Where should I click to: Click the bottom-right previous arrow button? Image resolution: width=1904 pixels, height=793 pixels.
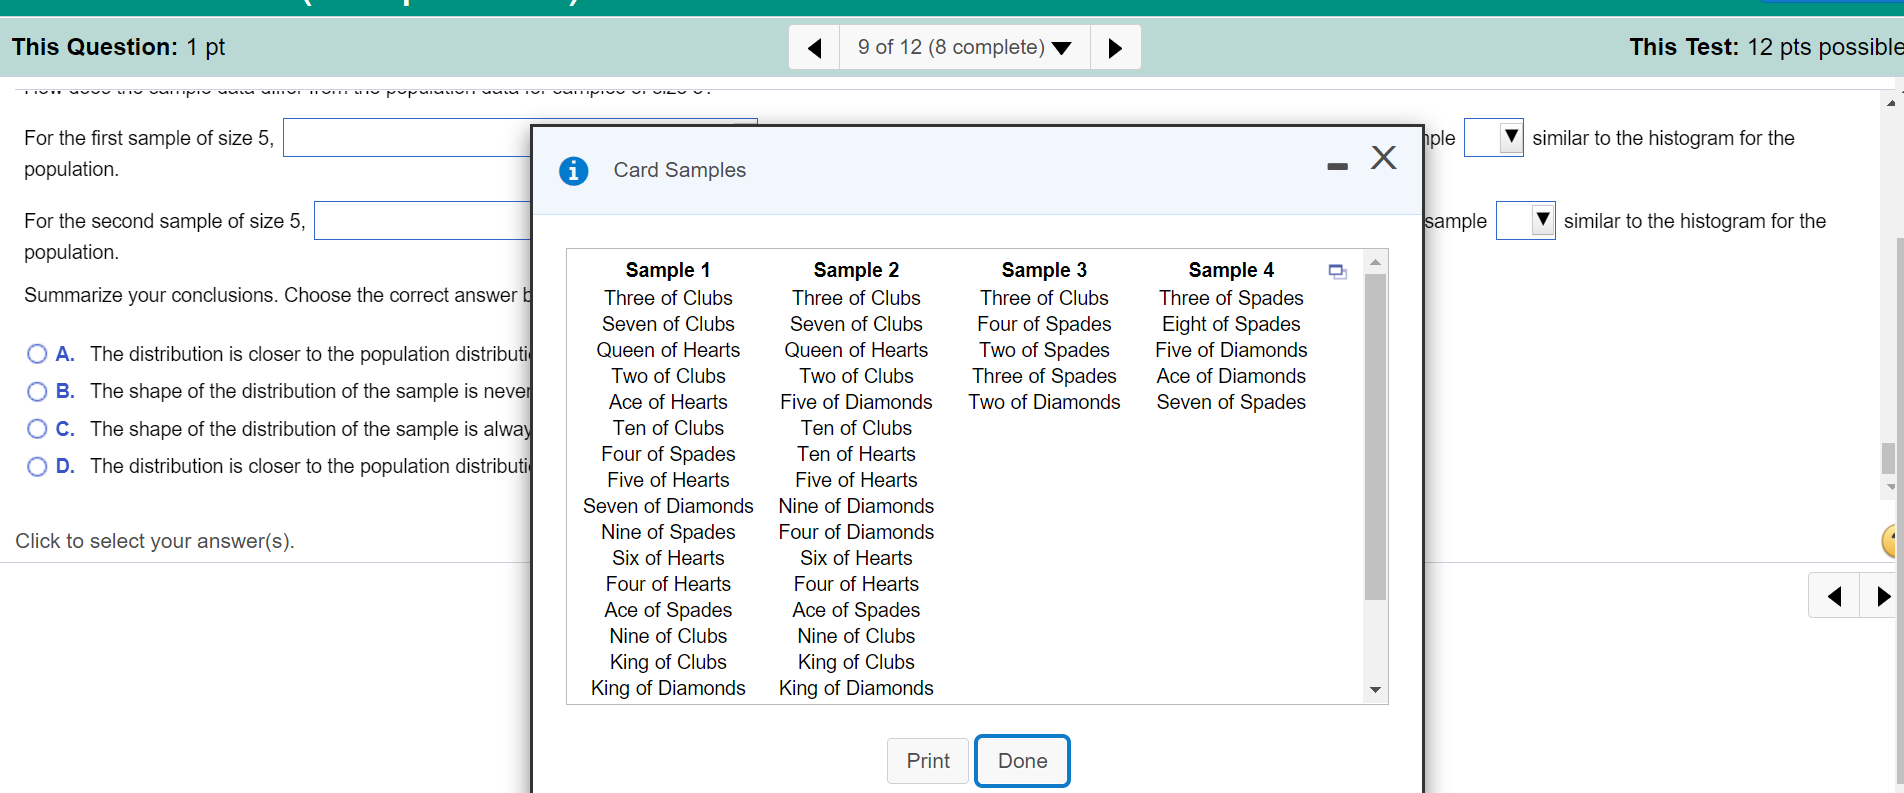[1834, 596]
